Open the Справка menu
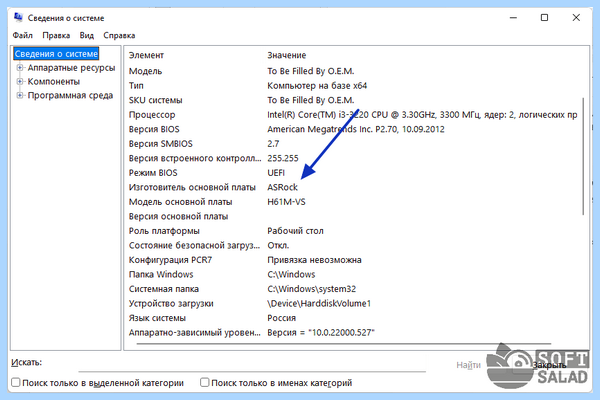 tap(119, 36)
